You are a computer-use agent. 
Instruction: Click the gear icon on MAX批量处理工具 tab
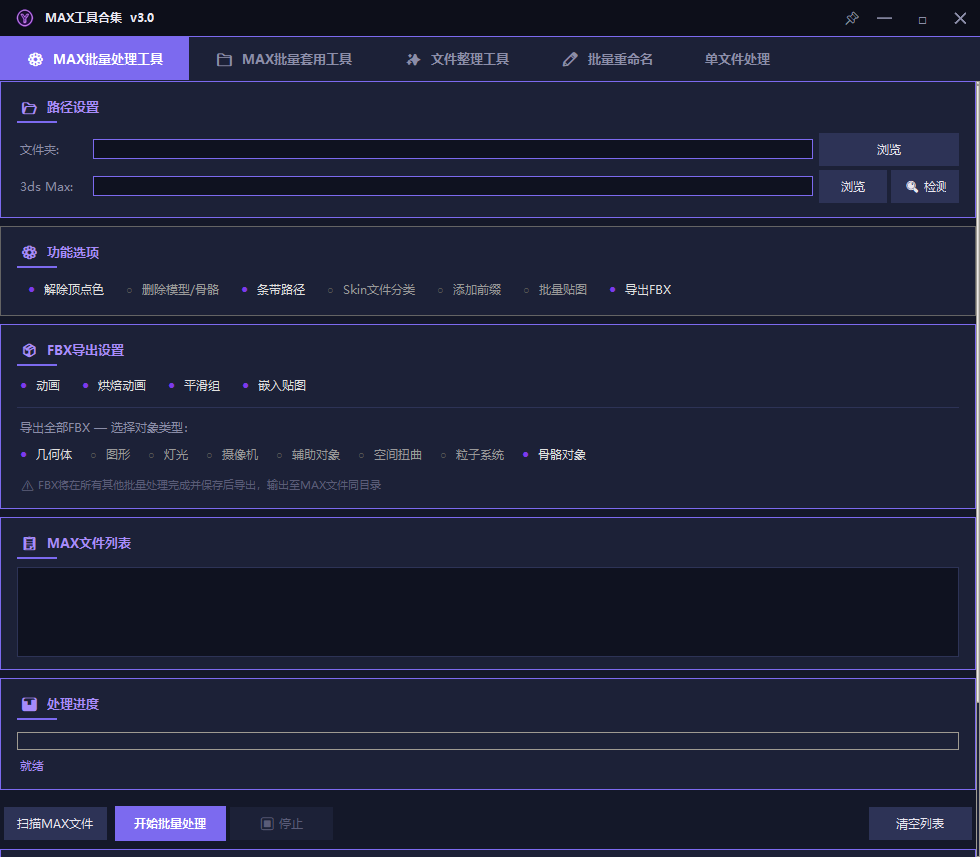(x=36, y=59)
